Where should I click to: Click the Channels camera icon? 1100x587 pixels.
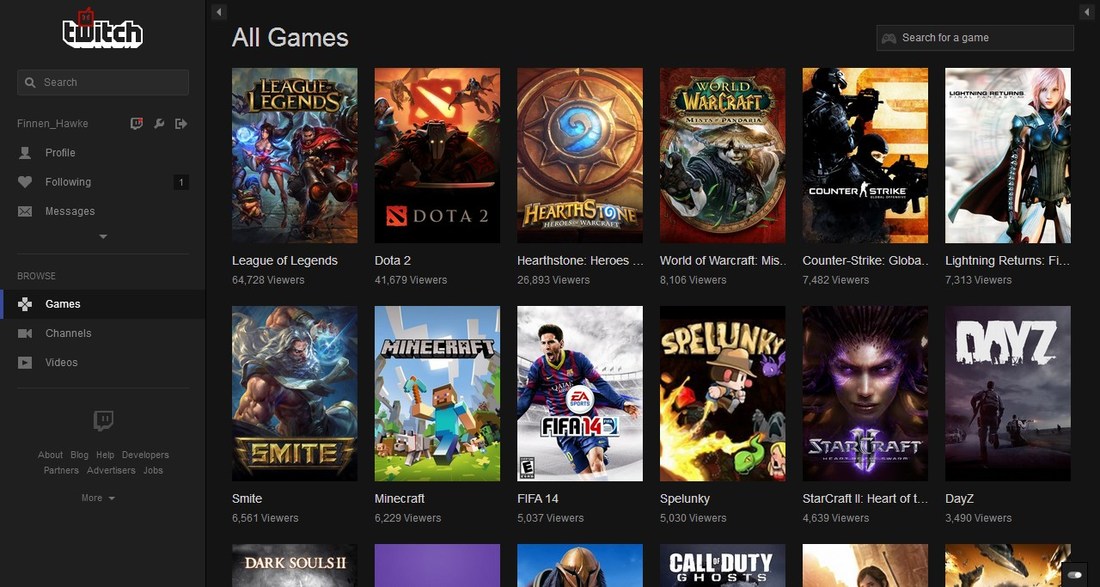pyautogui.click(x=25, y=333)
